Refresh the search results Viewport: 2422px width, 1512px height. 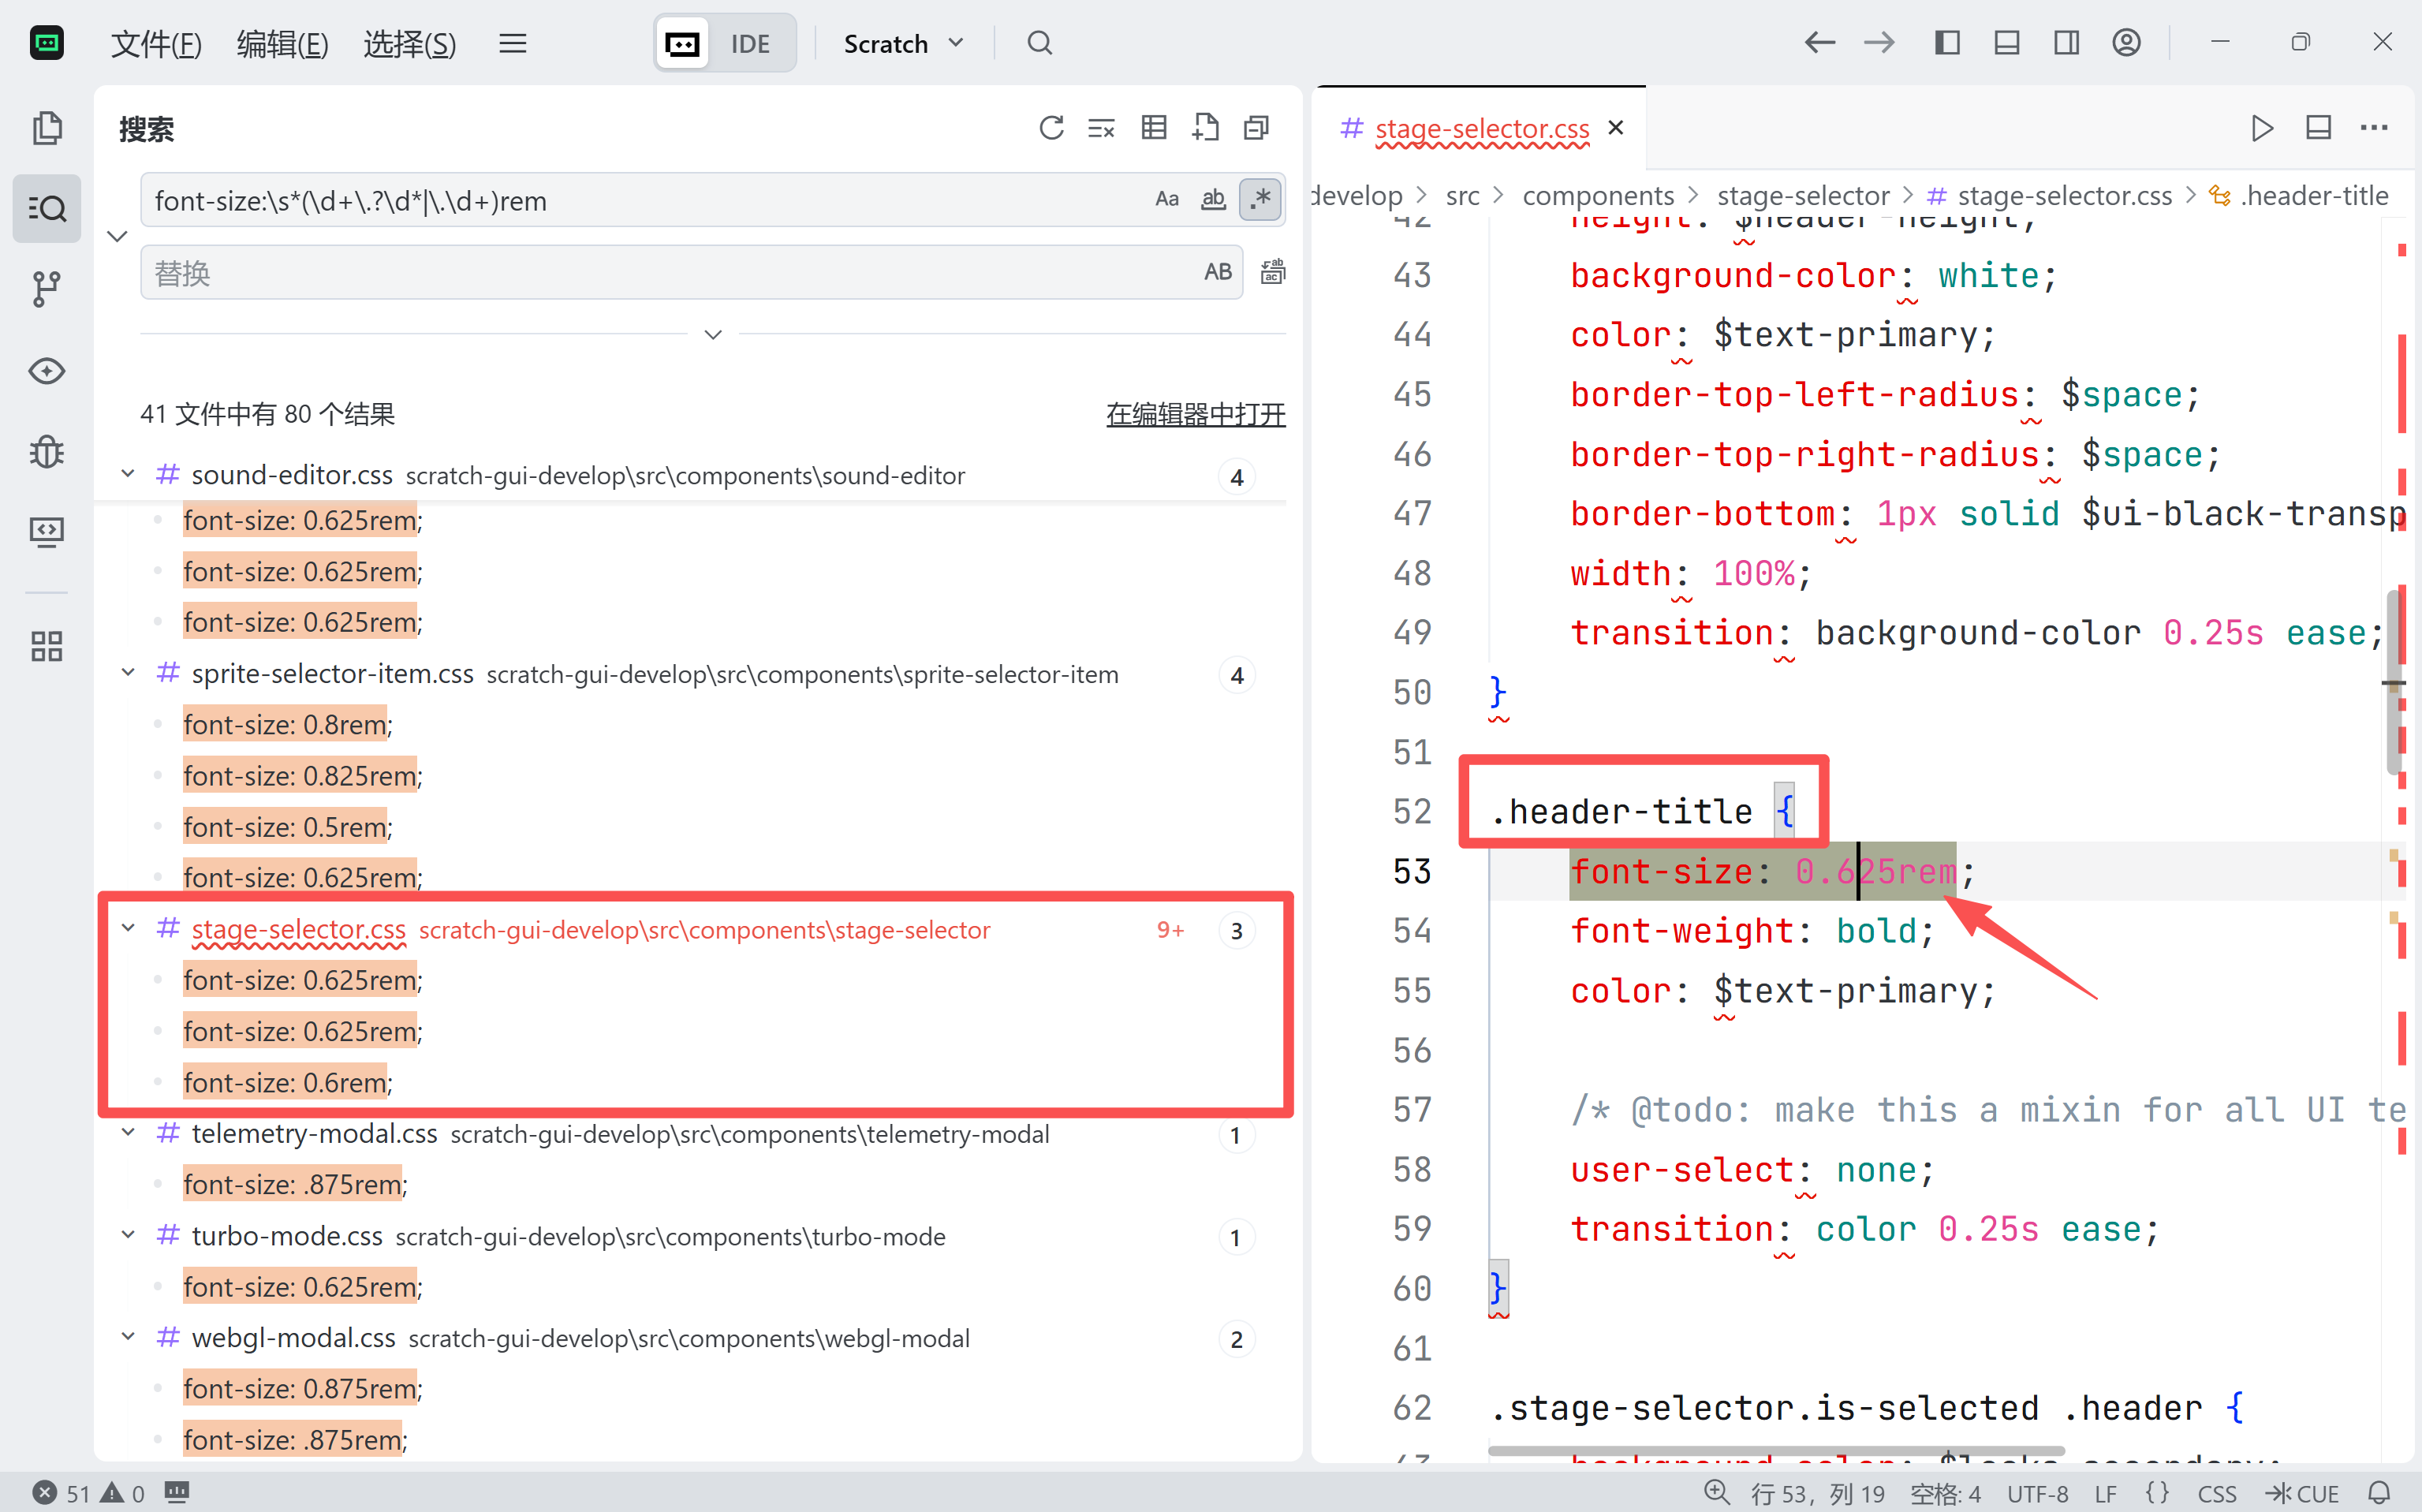(1051, 128)
